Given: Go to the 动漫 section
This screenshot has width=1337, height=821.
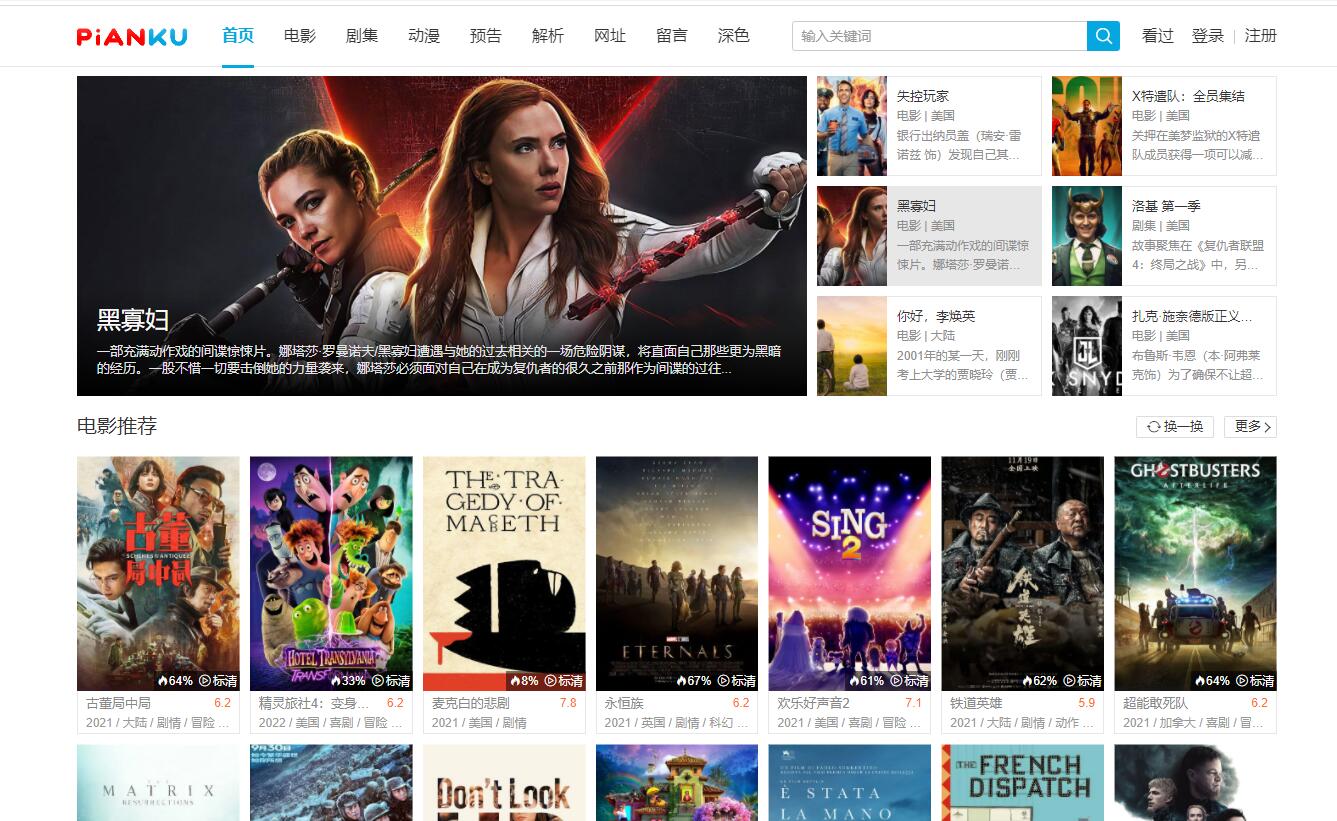Looking at the screenshot, I should click(424, 36).
